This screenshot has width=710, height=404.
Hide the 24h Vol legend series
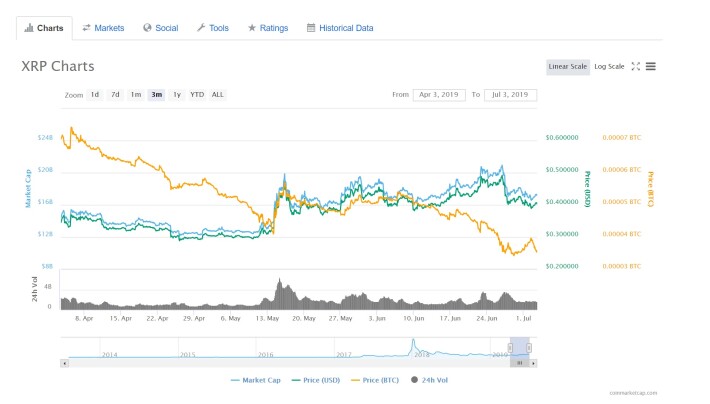[429, 380]
